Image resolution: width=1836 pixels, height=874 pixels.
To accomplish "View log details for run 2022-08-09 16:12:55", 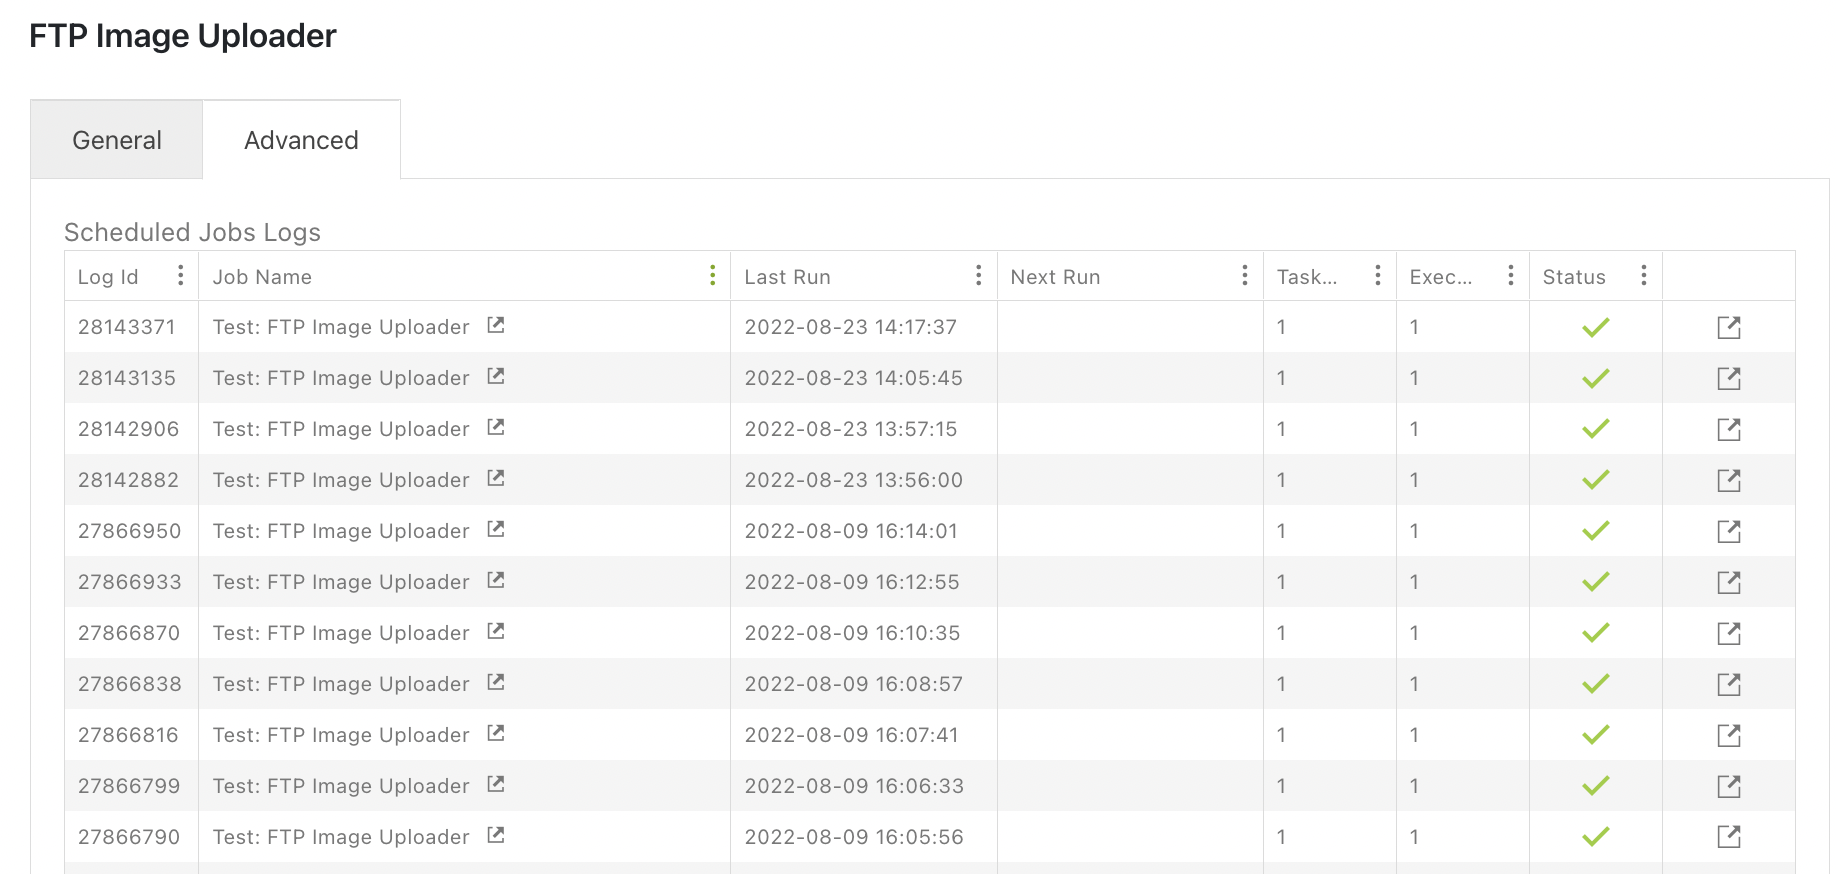I will [x=1729, y=582].
